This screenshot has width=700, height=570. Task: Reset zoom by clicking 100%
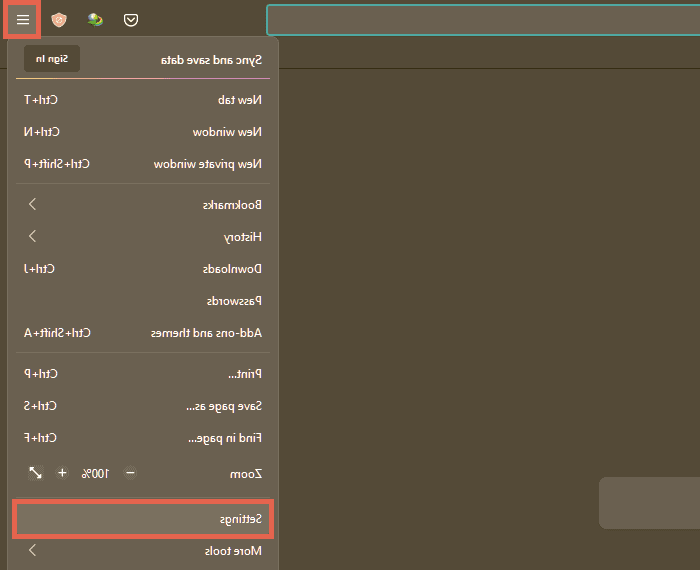[96, 472]
